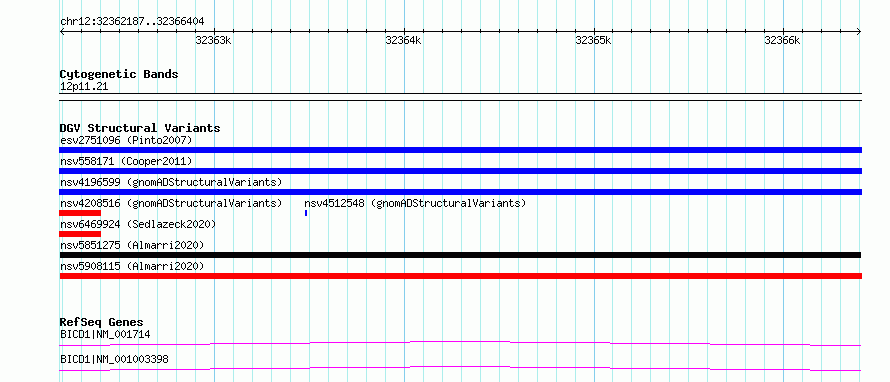Select the short red bar under nsv6469924
Screen dimensions: 890x382
click(x=80, y=234)
